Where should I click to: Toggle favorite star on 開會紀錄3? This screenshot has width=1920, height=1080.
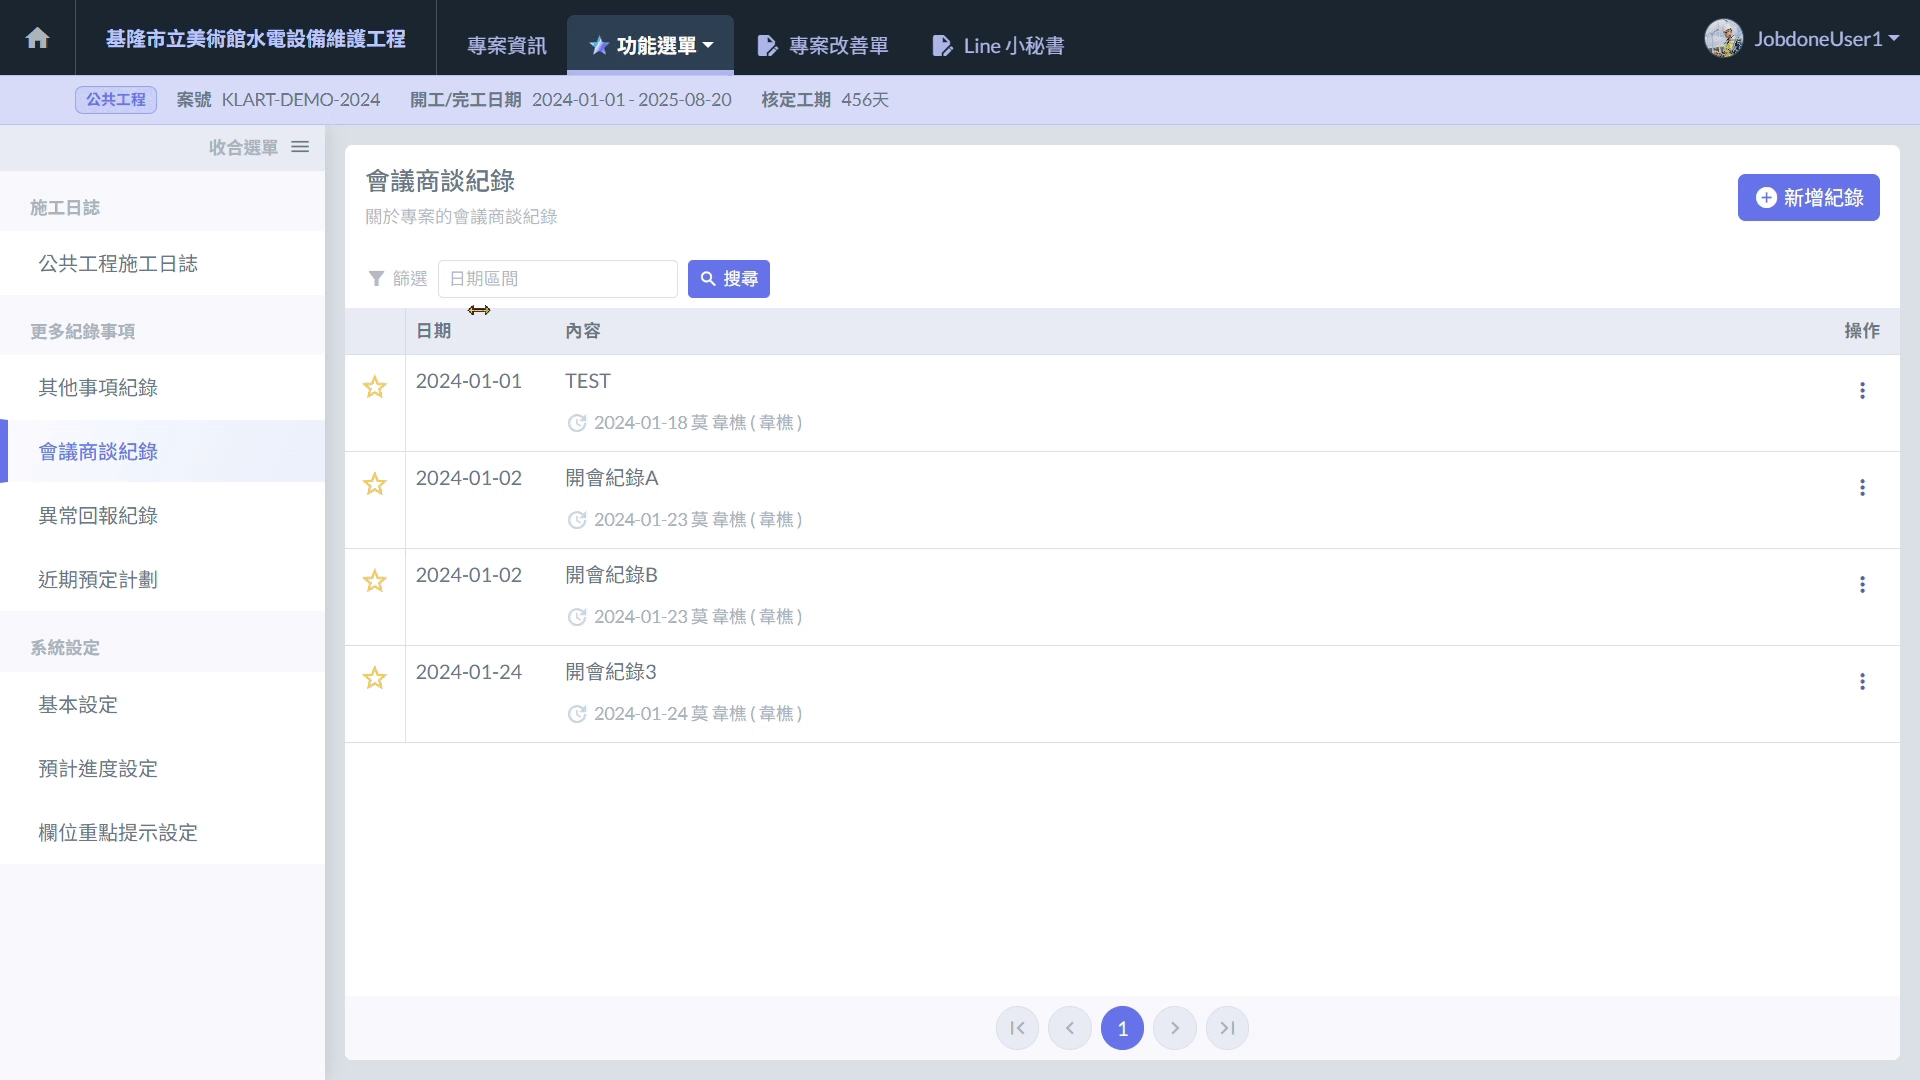(375, 679)
